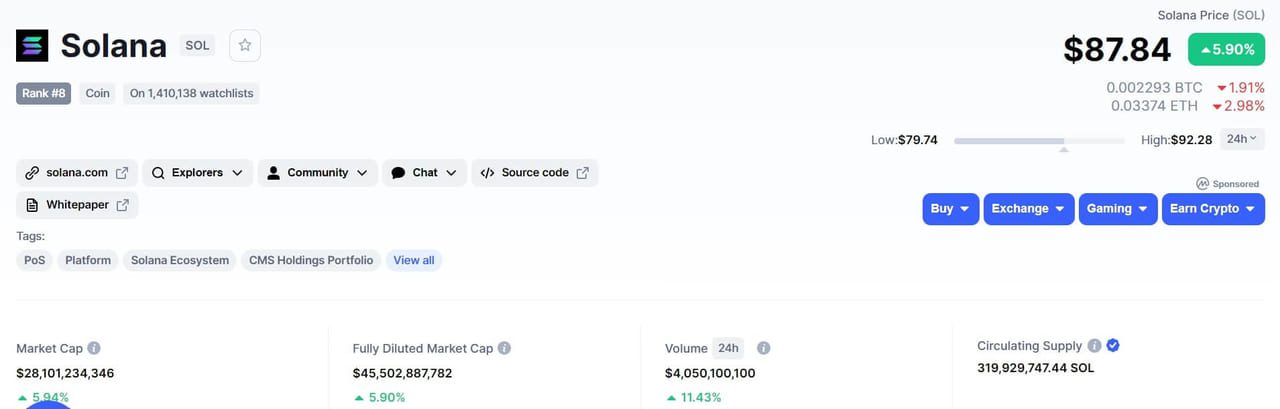This screenshot has height=409, width=1280.
Task: Open the Community dropdown
Action: 317,173
